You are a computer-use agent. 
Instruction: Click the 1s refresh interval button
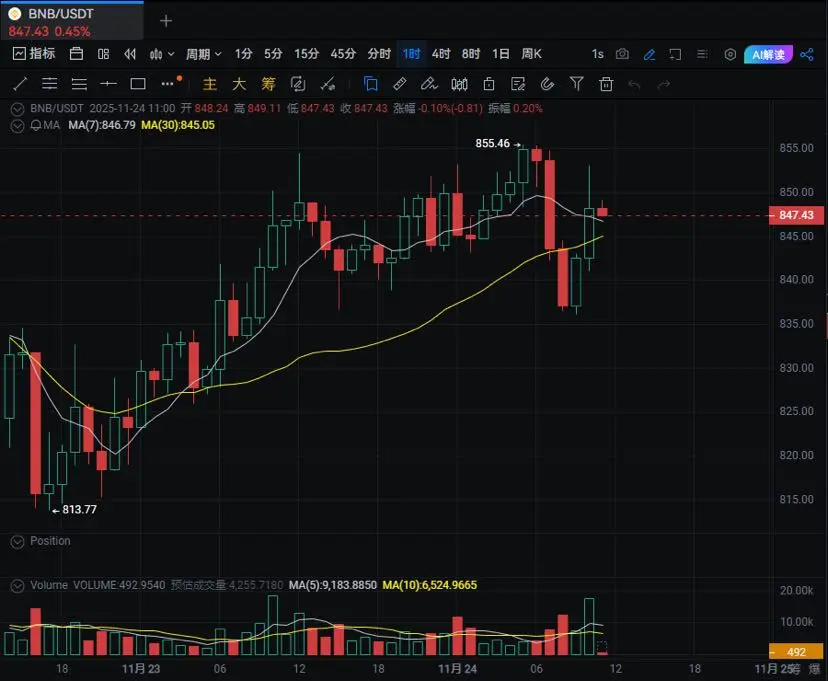click(597, 54)
